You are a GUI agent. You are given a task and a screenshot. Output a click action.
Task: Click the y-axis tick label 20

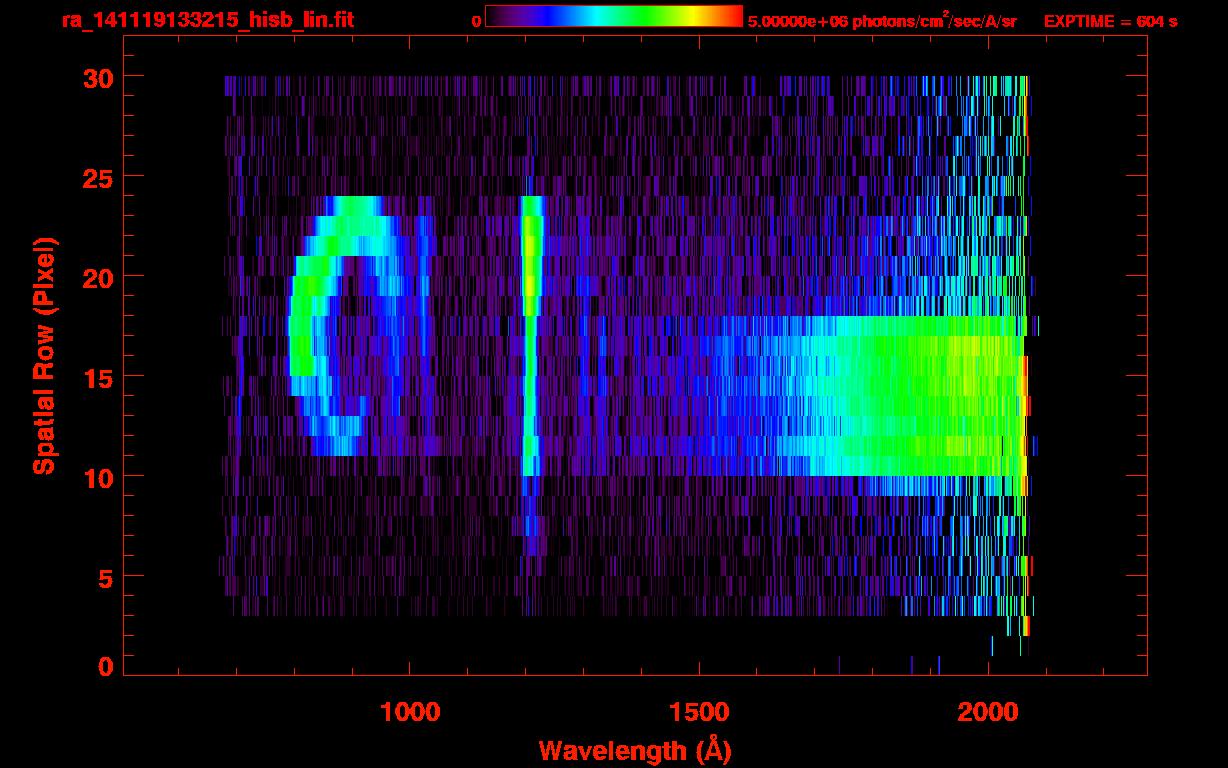coord(97,277)
